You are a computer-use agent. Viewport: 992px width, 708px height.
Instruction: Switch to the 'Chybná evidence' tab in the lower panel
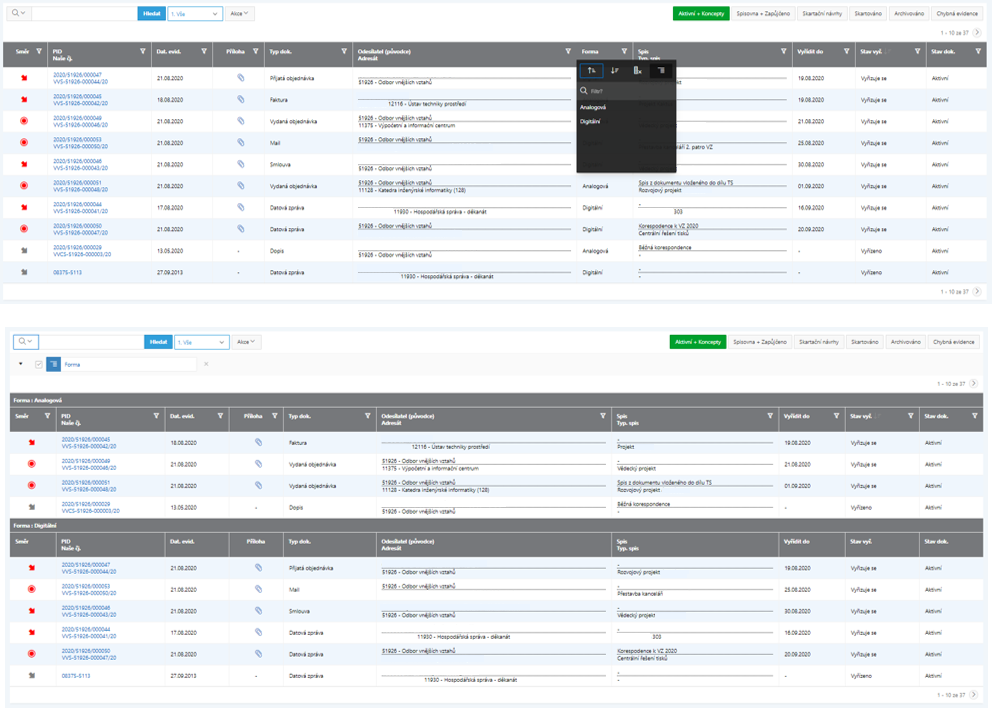(x=954, y=342)
